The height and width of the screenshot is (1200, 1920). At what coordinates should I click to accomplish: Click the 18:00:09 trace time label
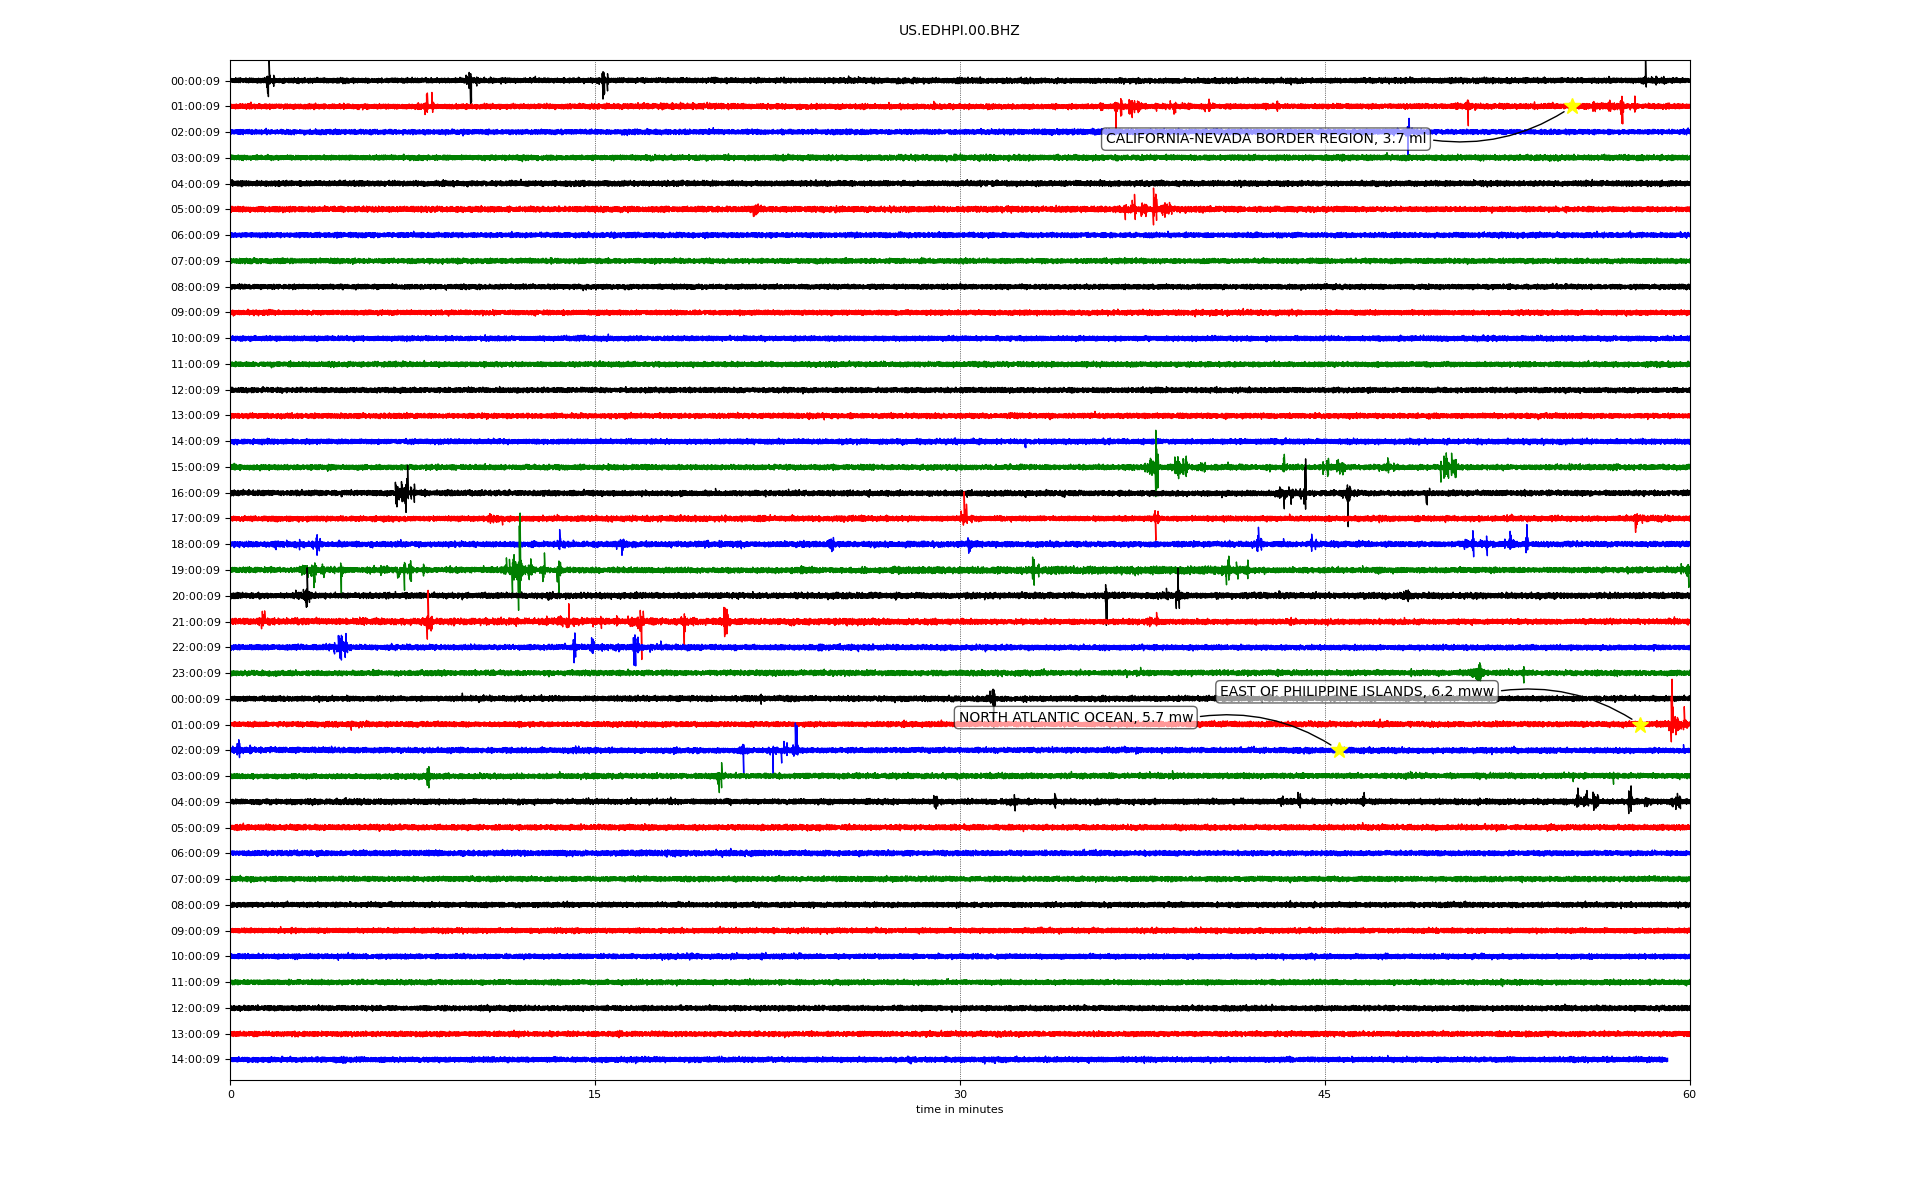coord(195,545)
